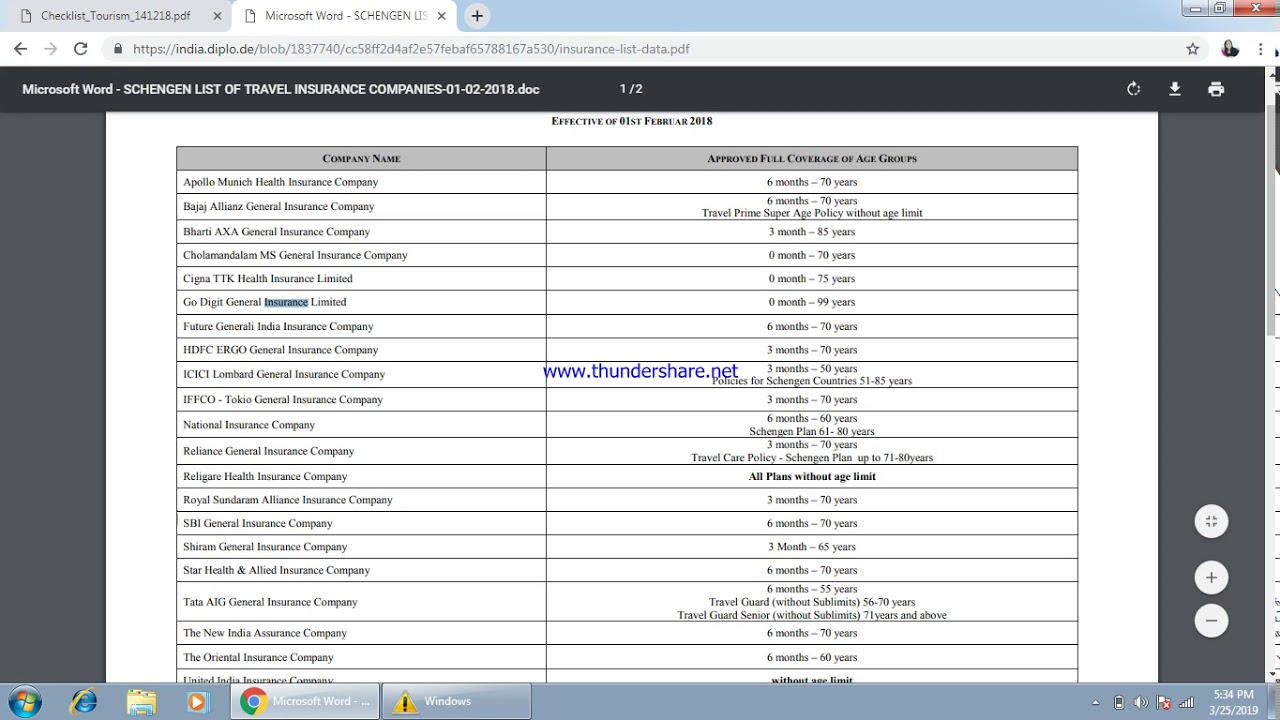Reload the current page

click(81, 48)
